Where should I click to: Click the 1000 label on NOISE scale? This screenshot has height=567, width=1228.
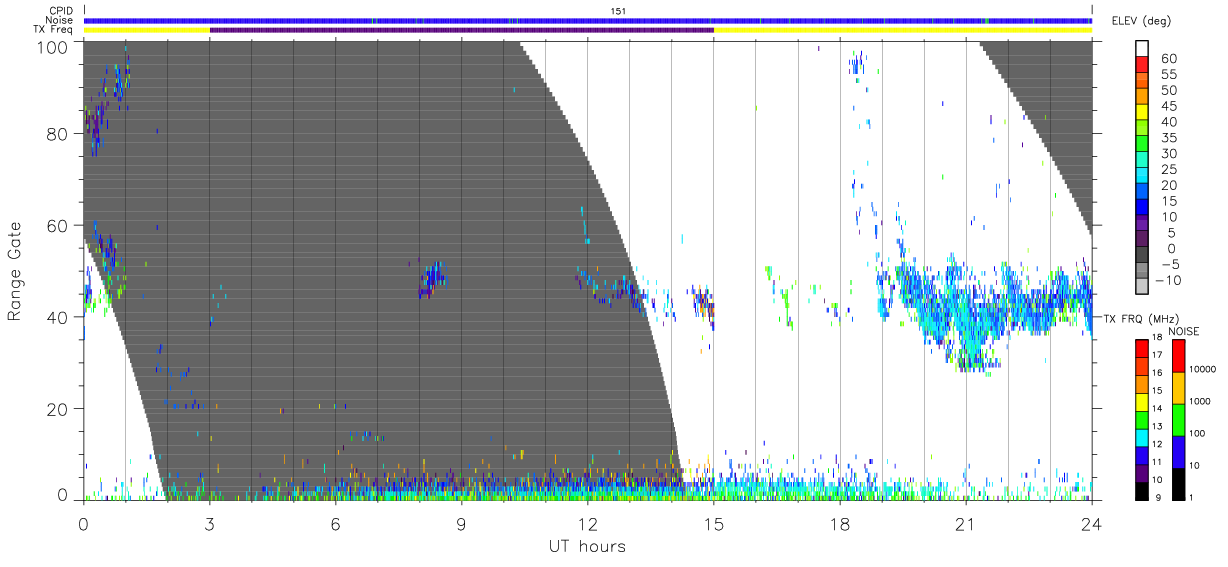pyautogui.click(x=1201, y=400)
